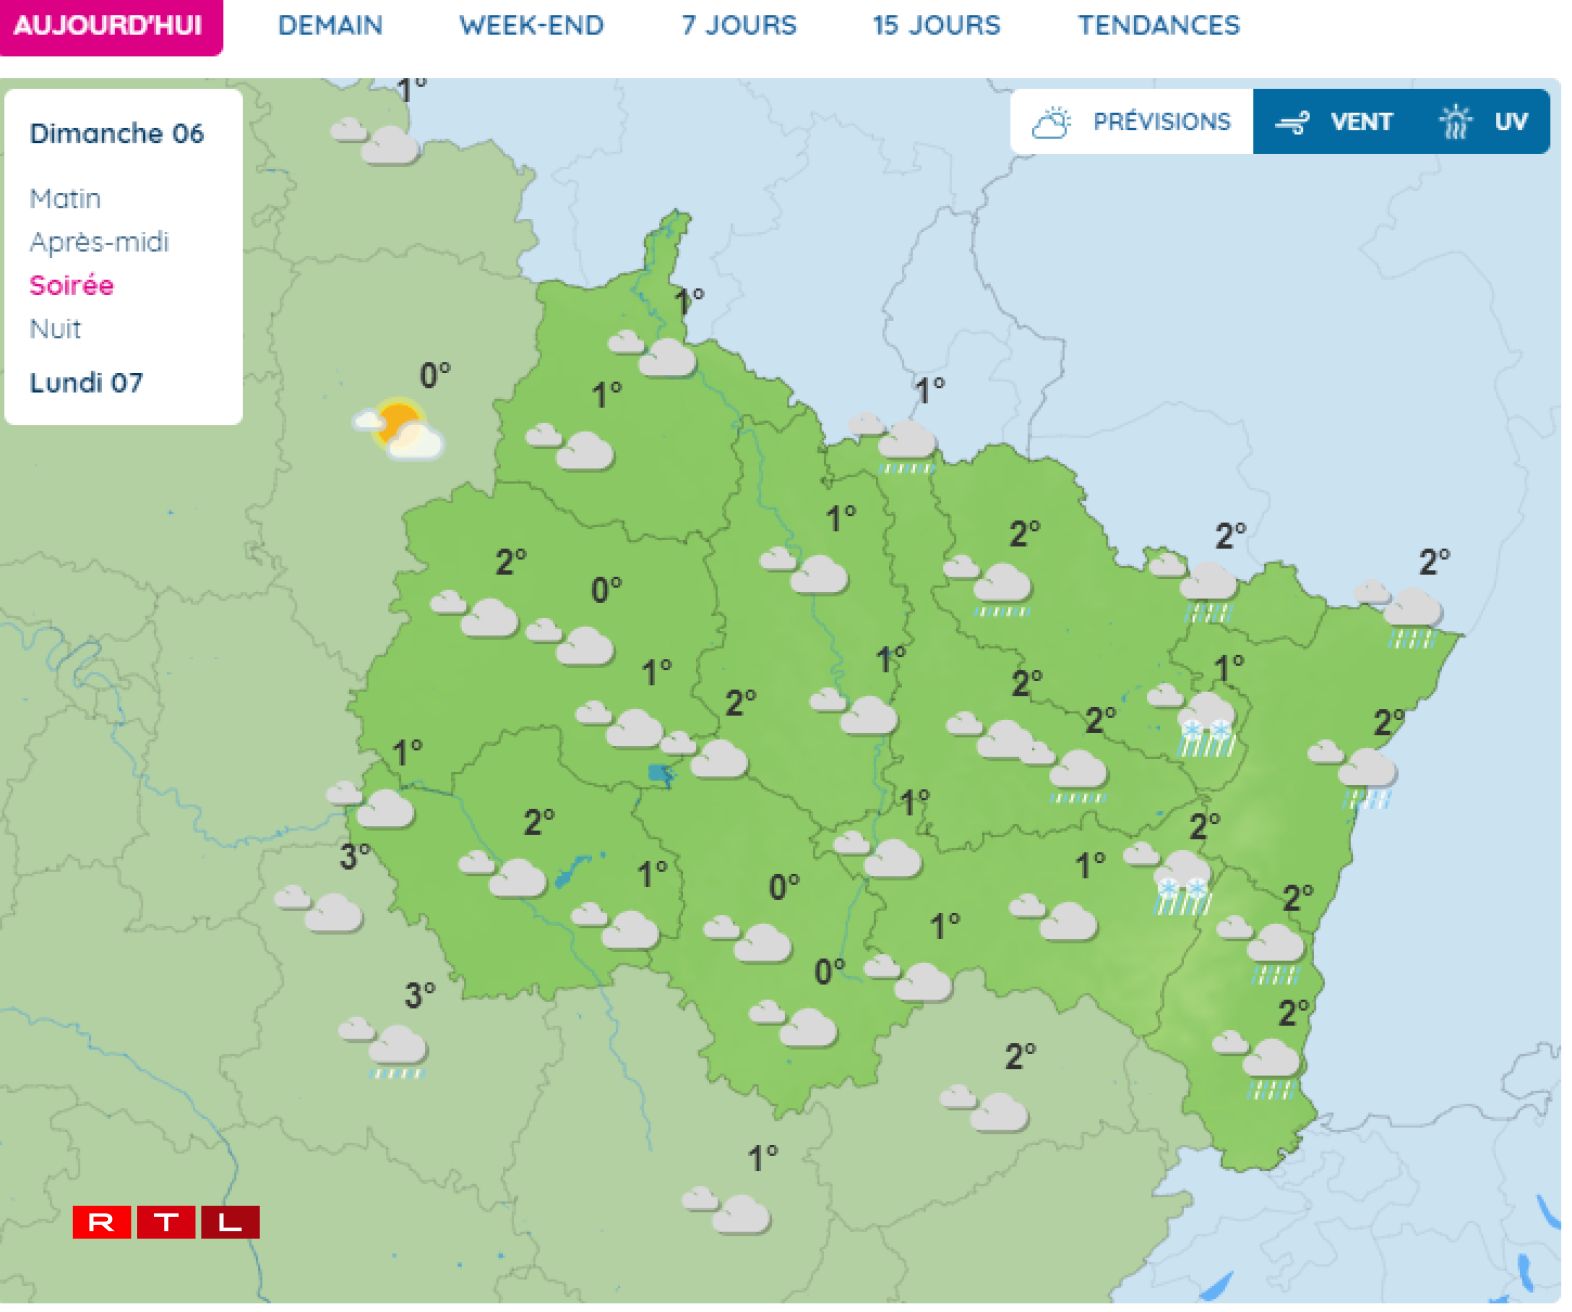Click the RTL logo
The image size is (1572, 1312).
pos(166,1222)
